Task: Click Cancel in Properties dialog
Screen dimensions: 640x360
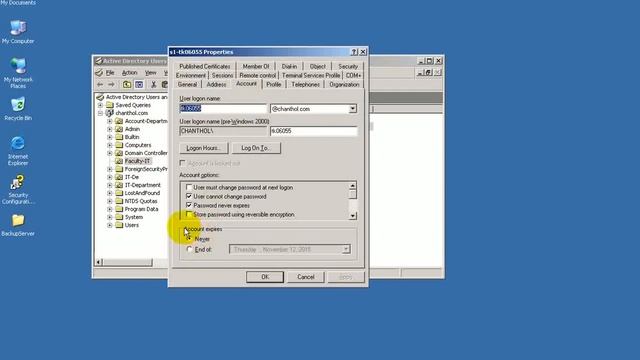Action: tap(306, 277)
